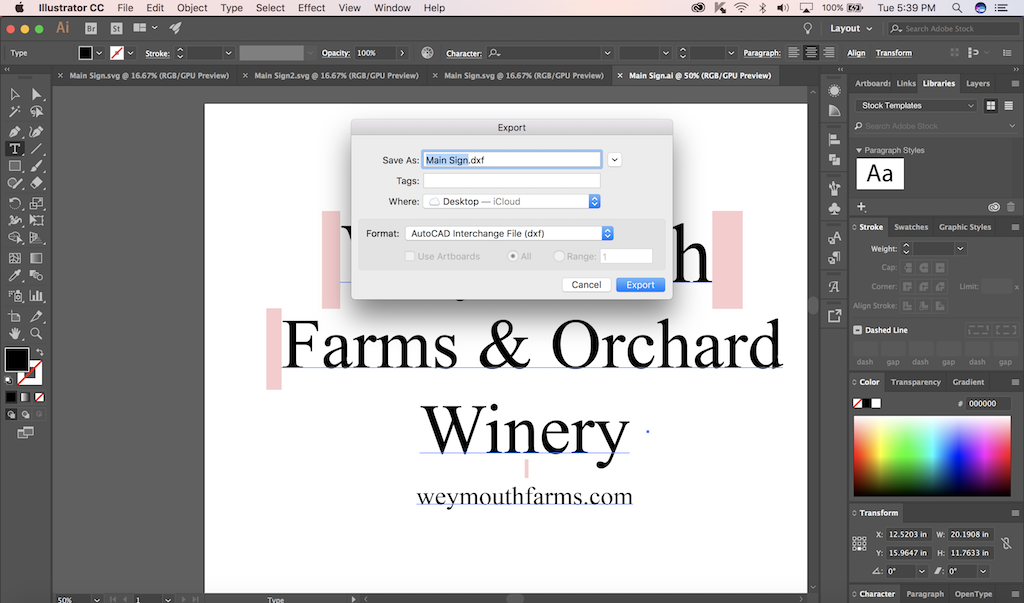Select the Column Graph tool
This screenshot has height=603, width=1024.
pos(37,296)
